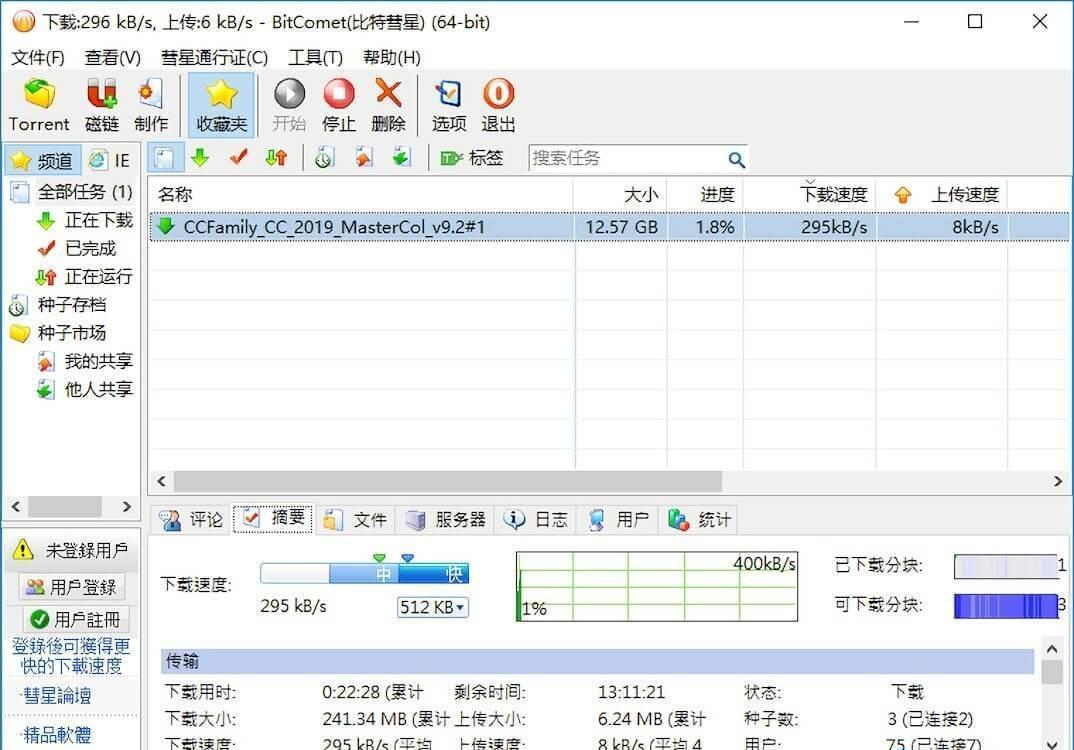Sort by 进度 column header
1074x750 pixels.
pyautogui.click(x=705, y=195)
